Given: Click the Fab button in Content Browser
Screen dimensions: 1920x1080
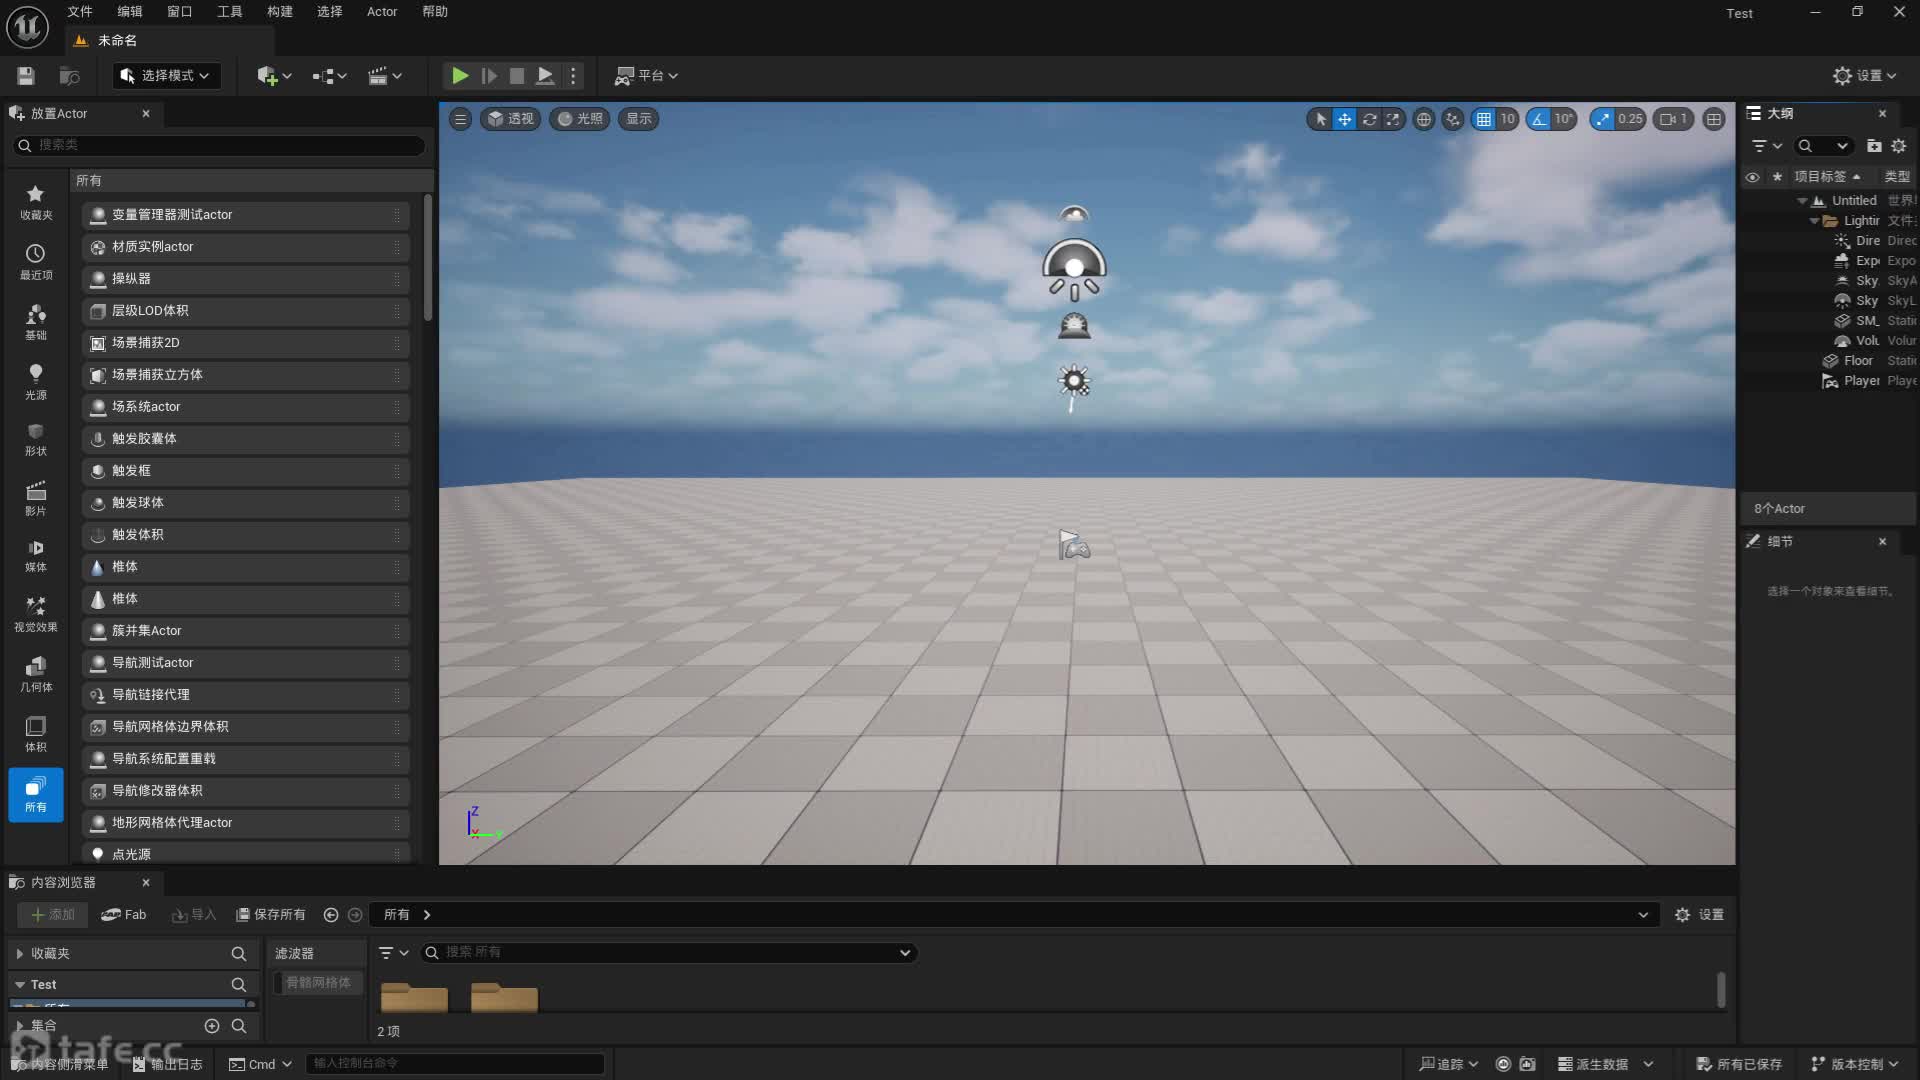Looking at the screenshot, I should (x=124, y=914).
